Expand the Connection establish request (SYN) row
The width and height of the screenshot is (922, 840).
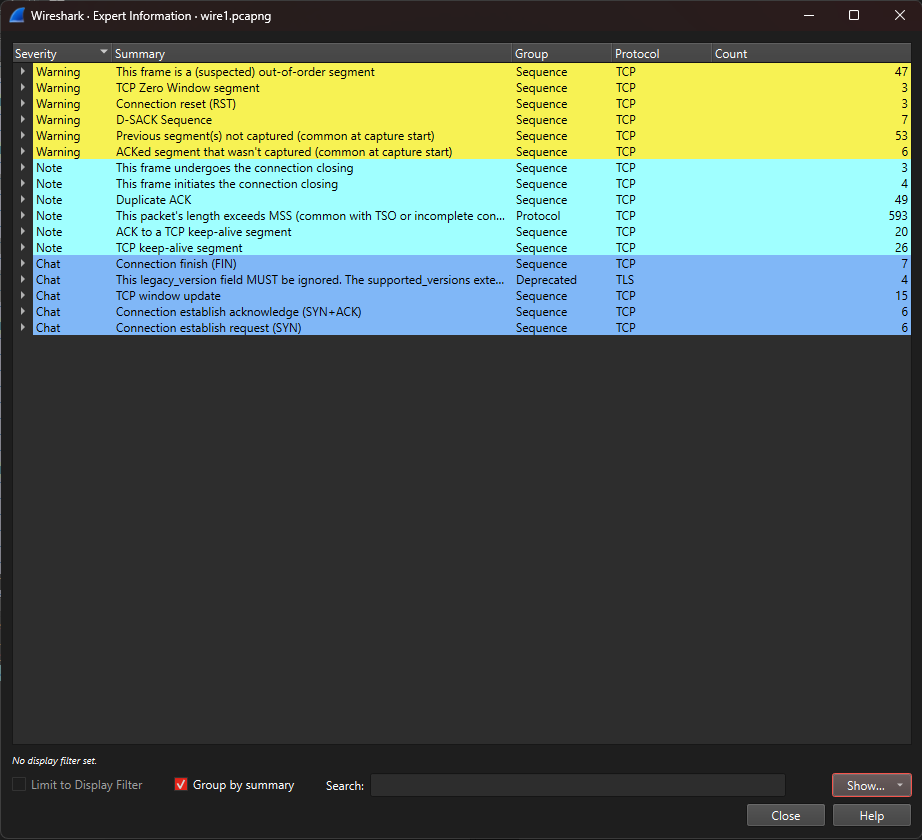click(x=22, y=327)
